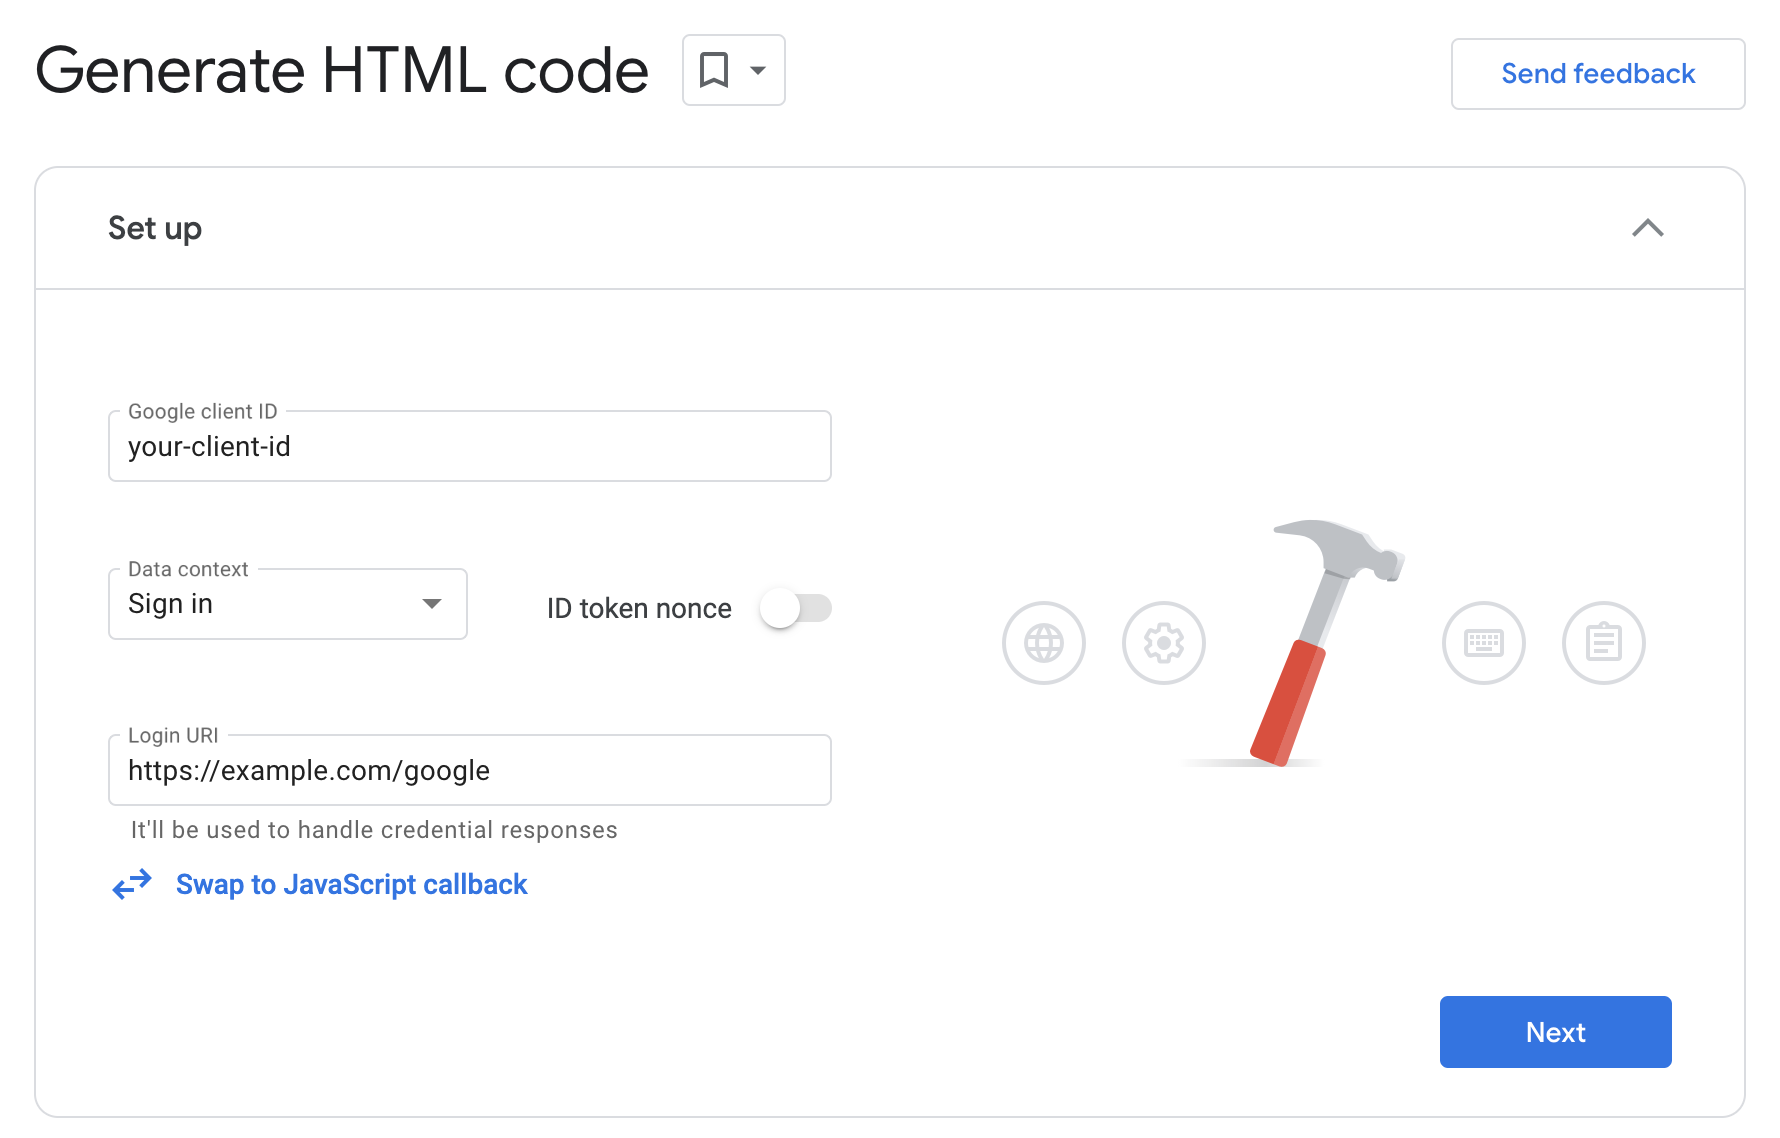Viewport: 1780px width, 1138px height.
Task: Click the collapse chevron icon in Set up header
Action: click(1650, 228)
